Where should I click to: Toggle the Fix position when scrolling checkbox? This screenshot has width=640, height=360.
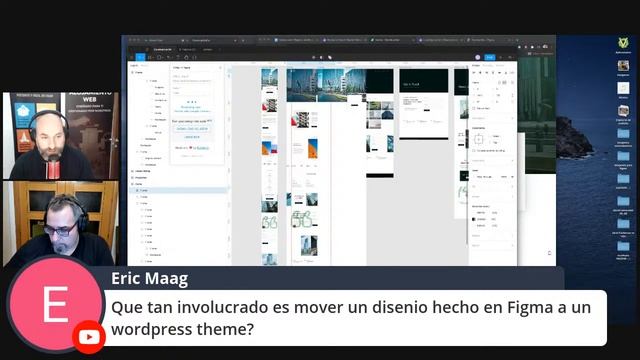pos(474,151)
